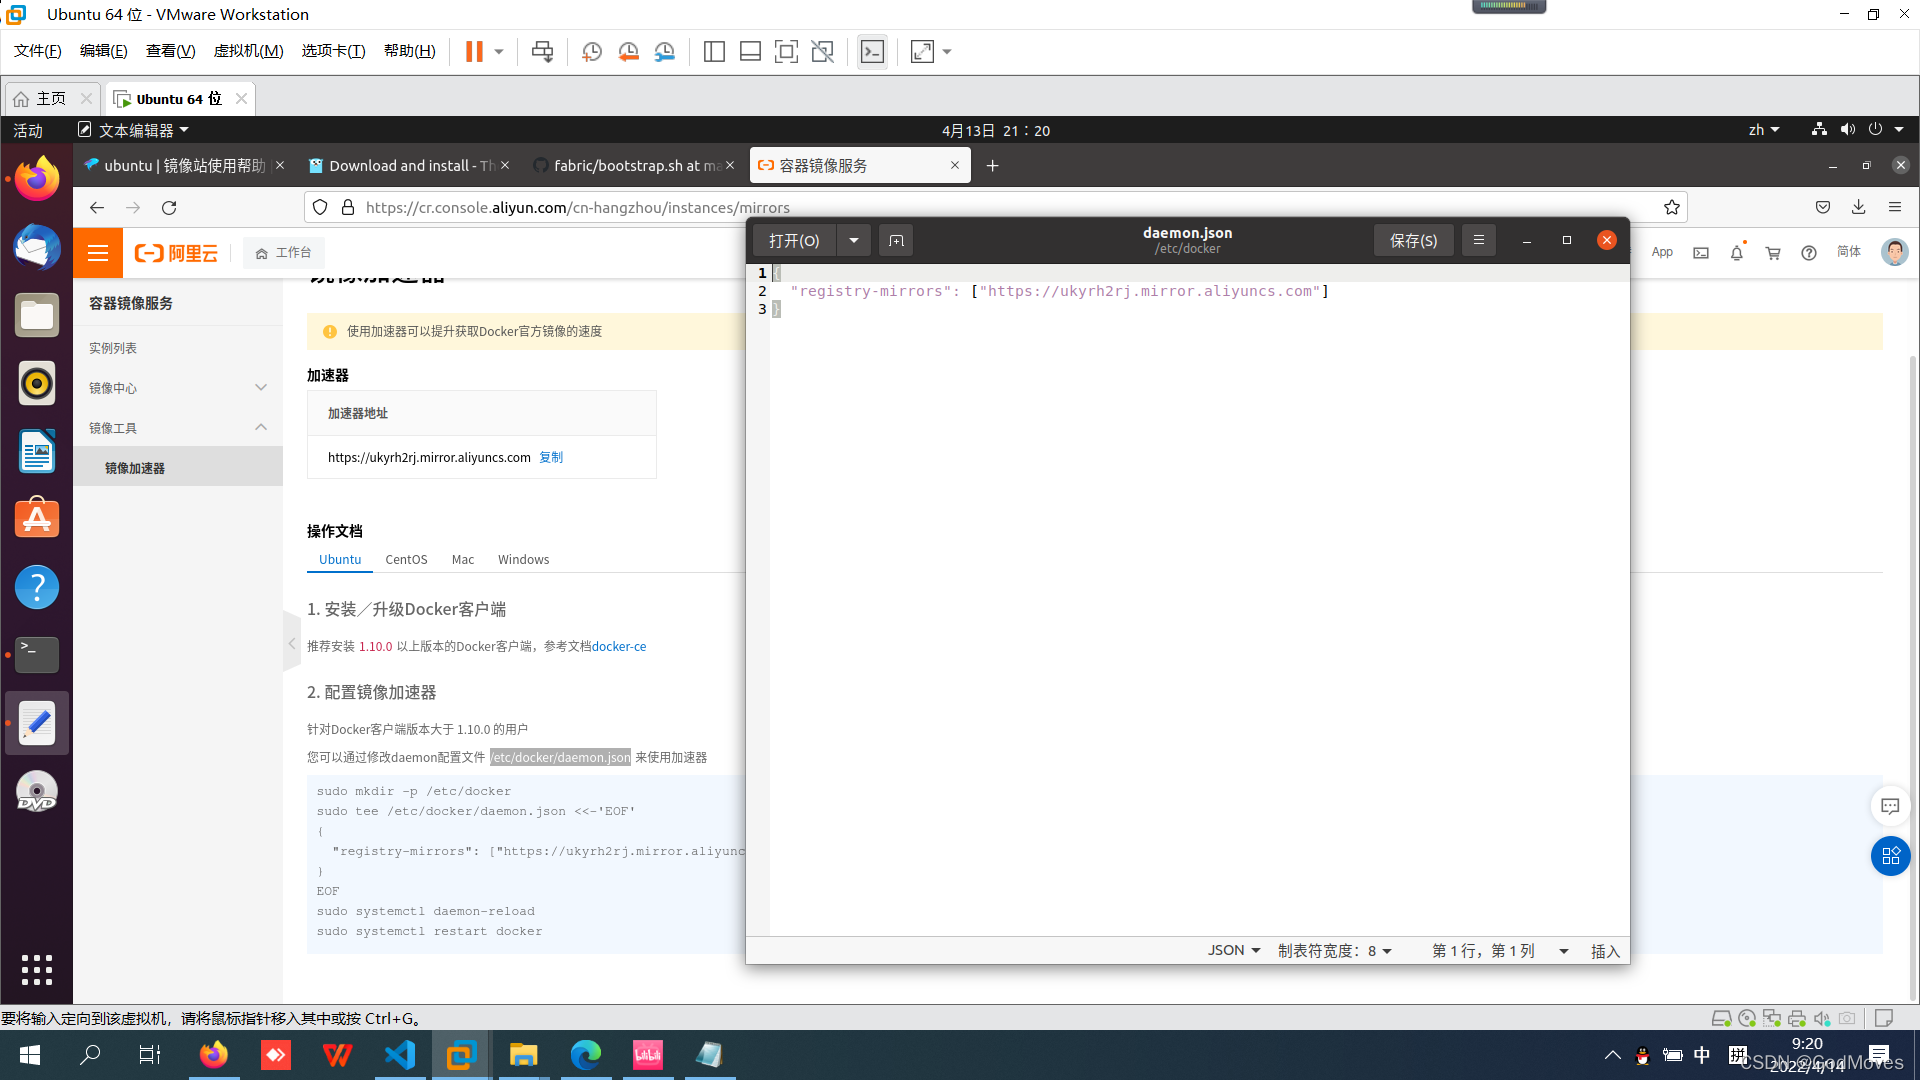Click the 保存 save button in gedit
The image size is (1920, 1080).
1413,241
